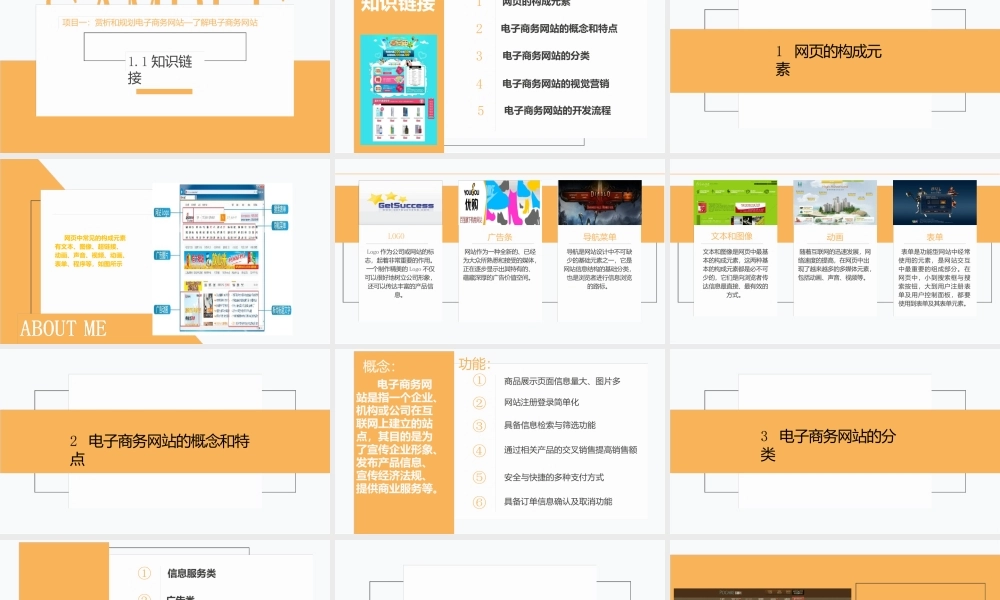Click '电子商务网站的视觉营销' list item
Image resolution: width=1000 pixels, height=600 pixels.
pyautogui.click(x=555, y=84)
